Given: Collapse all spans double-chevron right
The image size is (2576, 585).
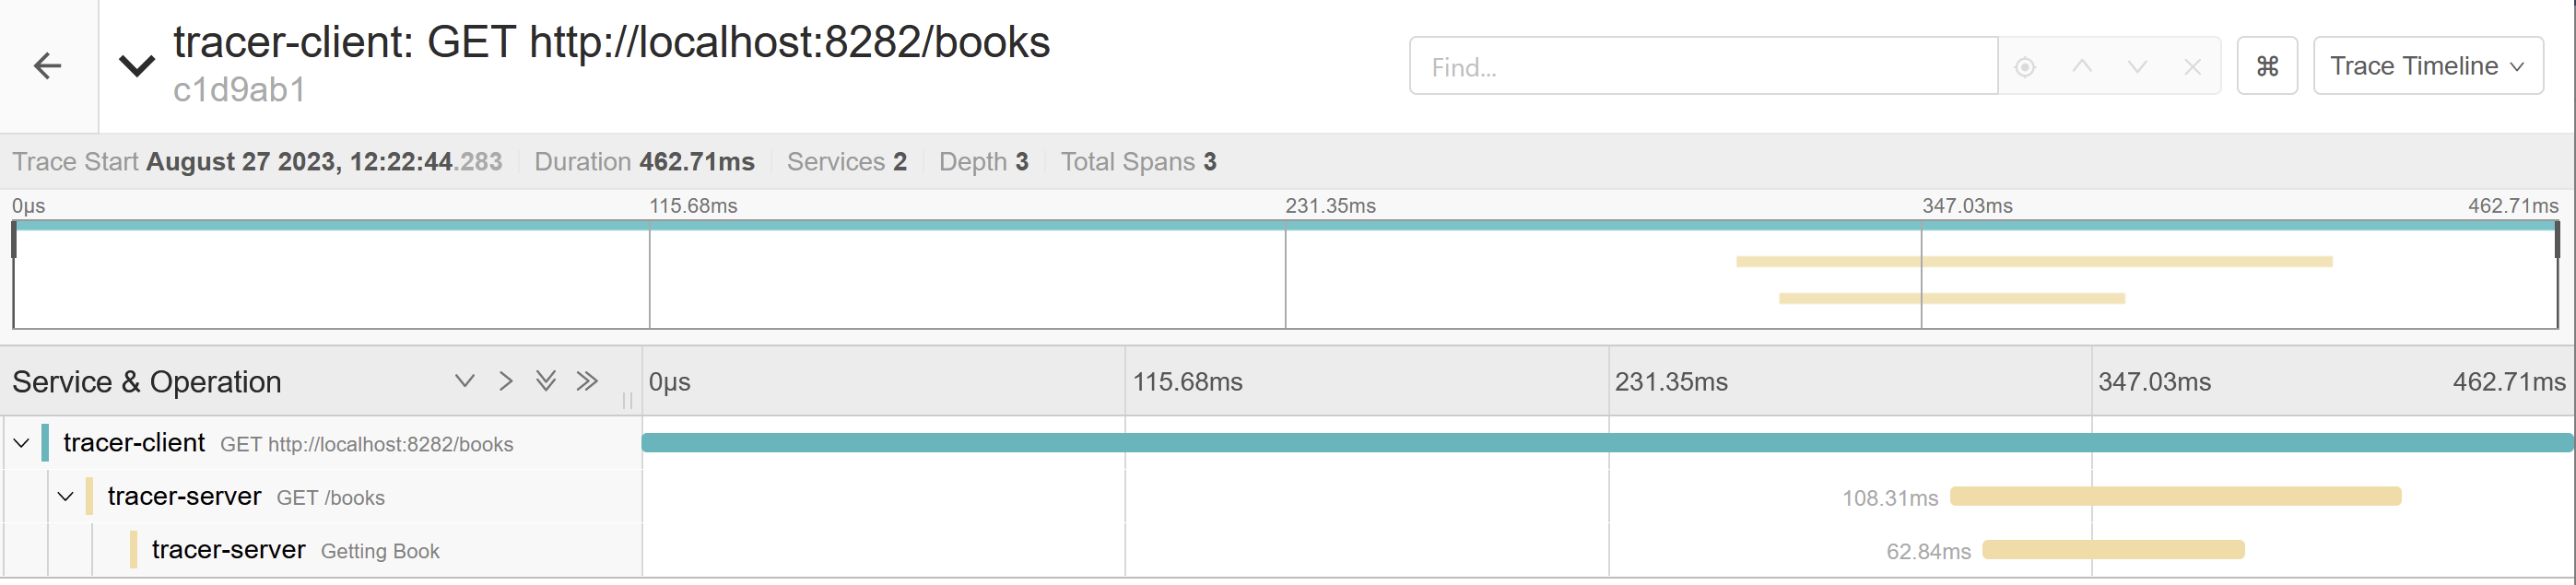Looking at the screenshot, I should click(587, 381).
